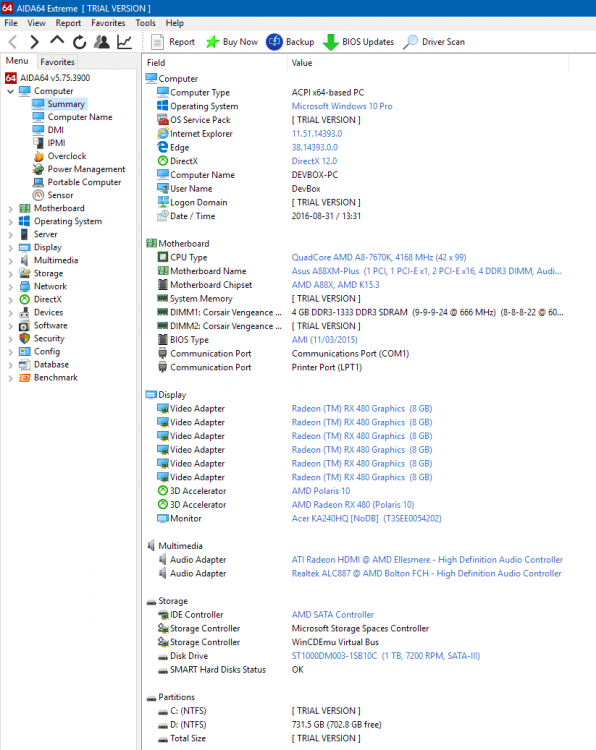Open Microsoft Windows 10 Pro link
This screenshot has width=596, height=750.
click(x=342, y=106)
